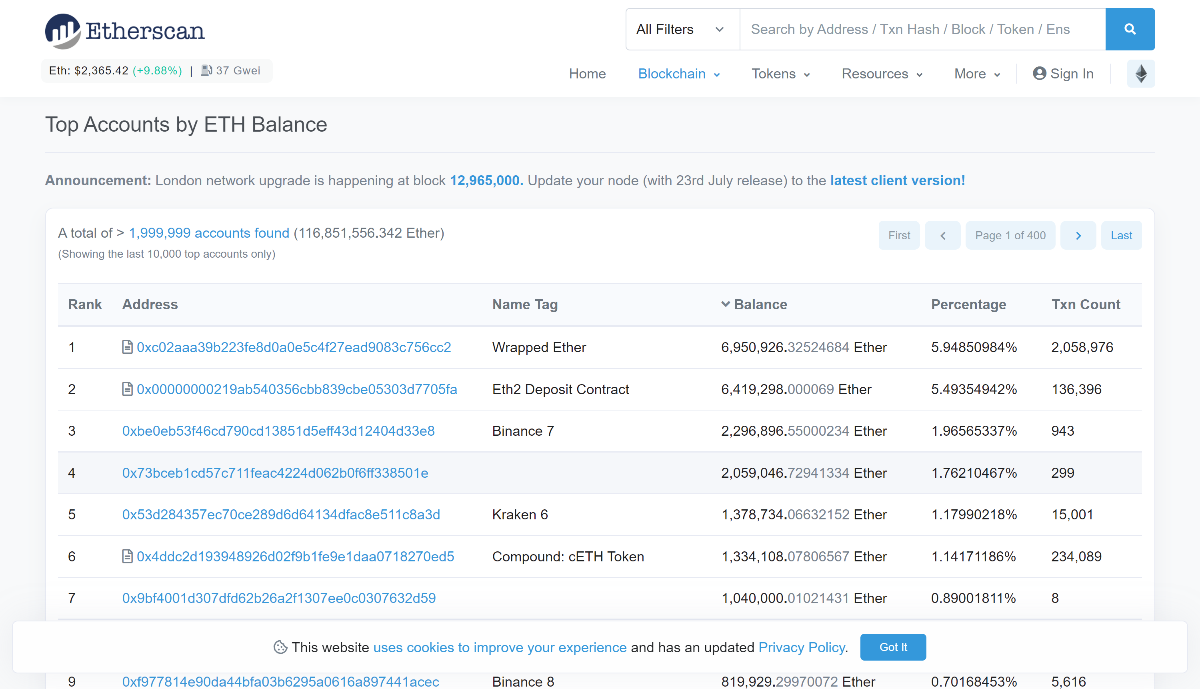The width and height of the screenshot is (1200, 689).
Task: Click the user icon beside Sign In
Action: (1039, 74)
